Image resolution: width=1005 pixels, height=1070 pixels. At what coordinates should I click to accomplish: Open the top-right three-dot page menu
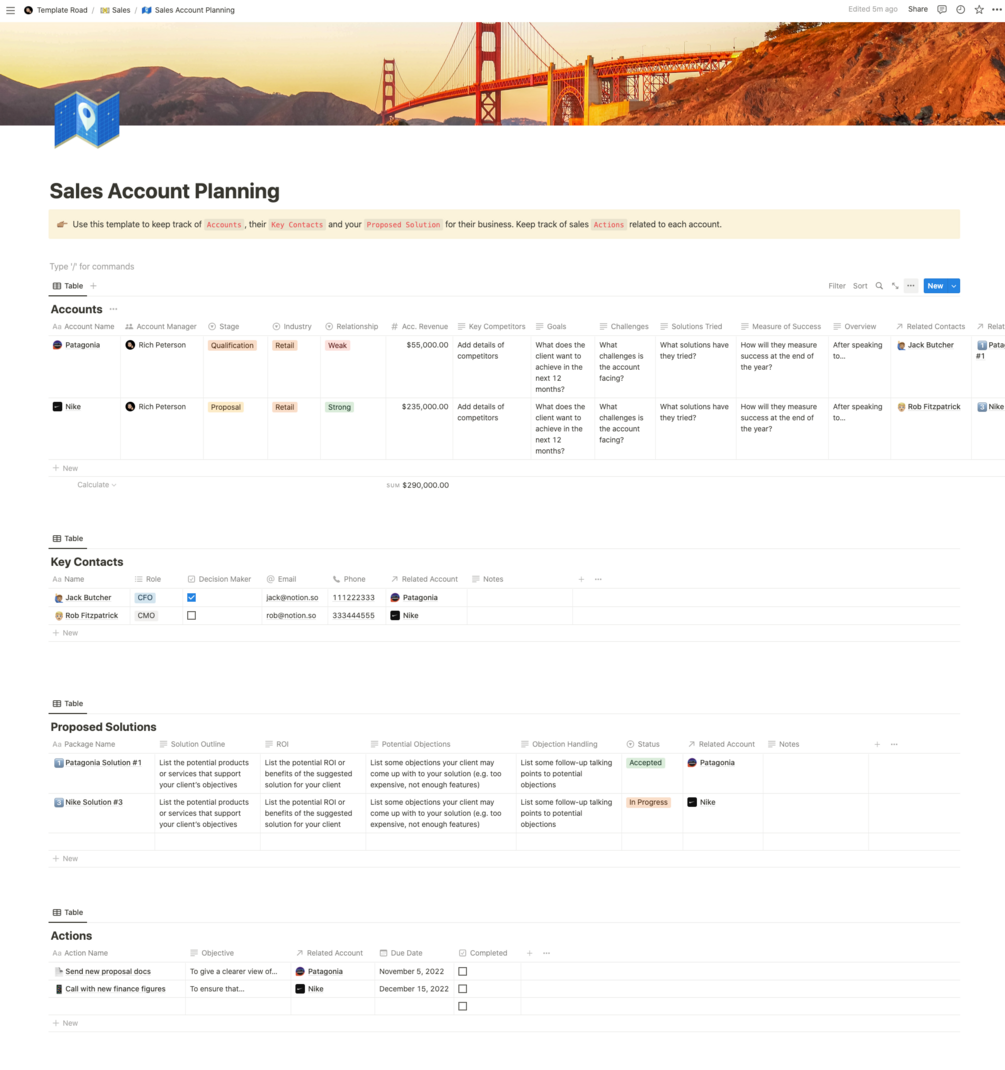997,10
